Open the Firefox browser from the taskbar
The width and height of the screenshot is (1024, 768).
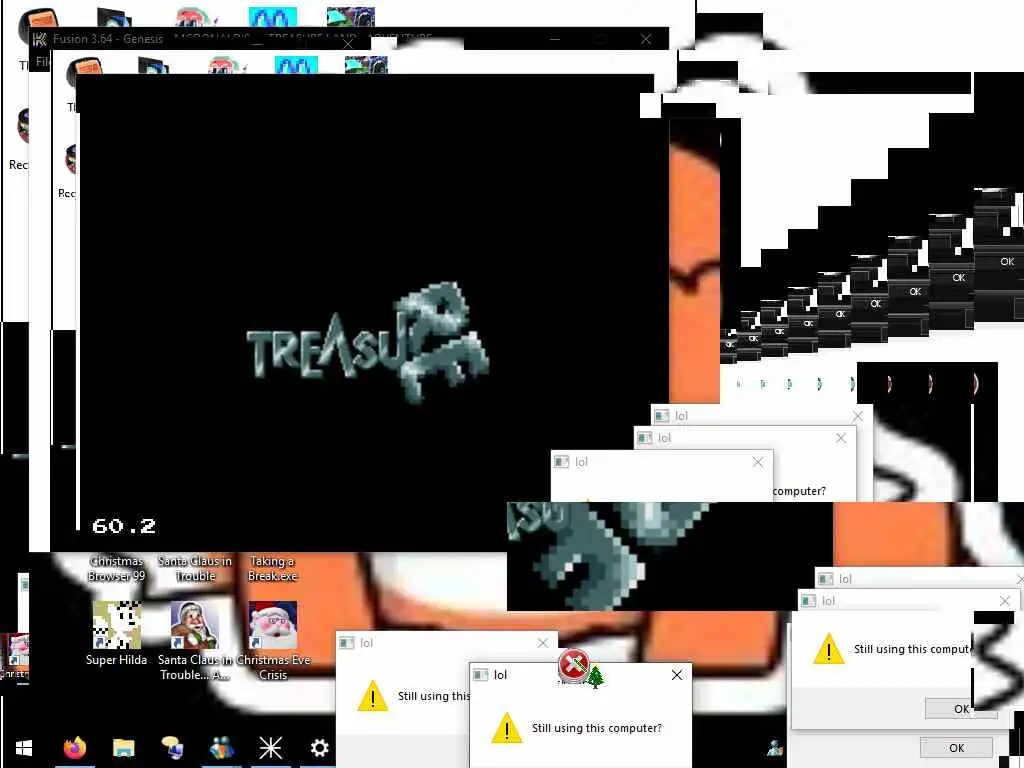74,747
